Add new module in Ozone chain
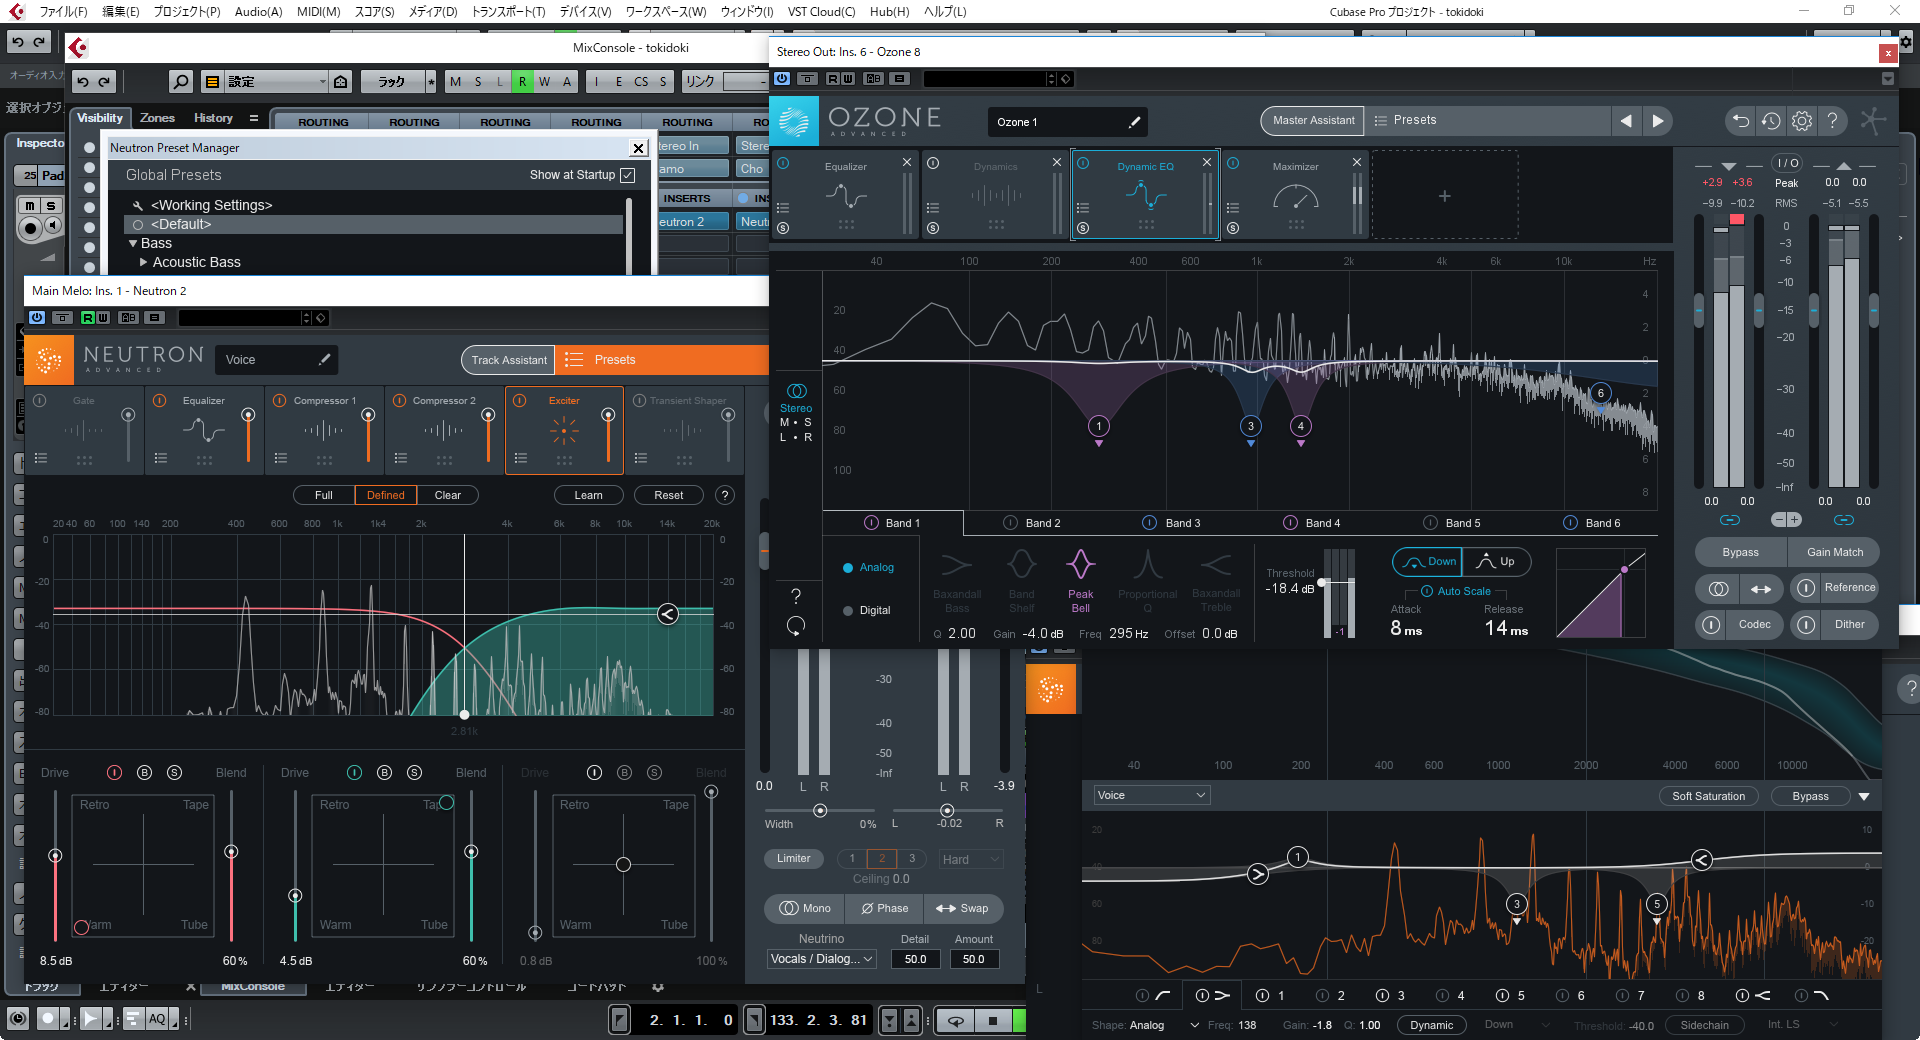This screenshot has height=1040, width=1920. point(1444,196)
